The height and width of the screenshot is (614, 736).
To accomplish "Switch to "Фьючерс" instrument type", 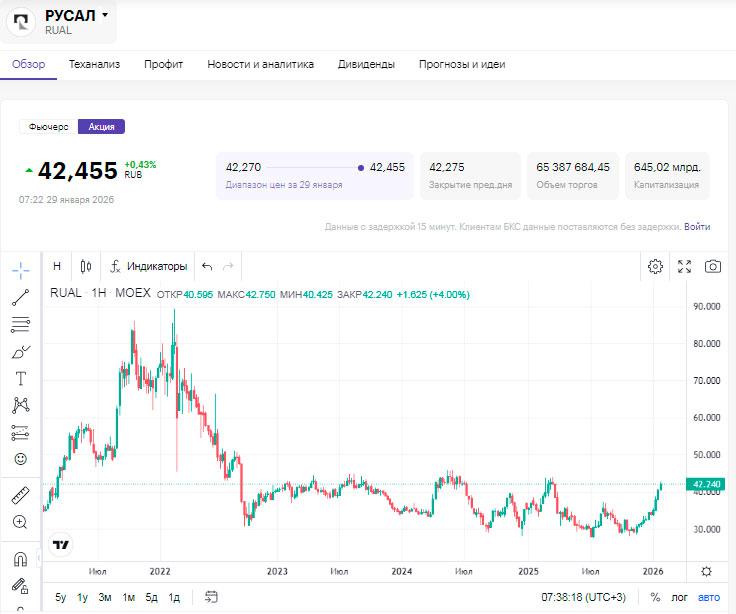I will (48, 127).
